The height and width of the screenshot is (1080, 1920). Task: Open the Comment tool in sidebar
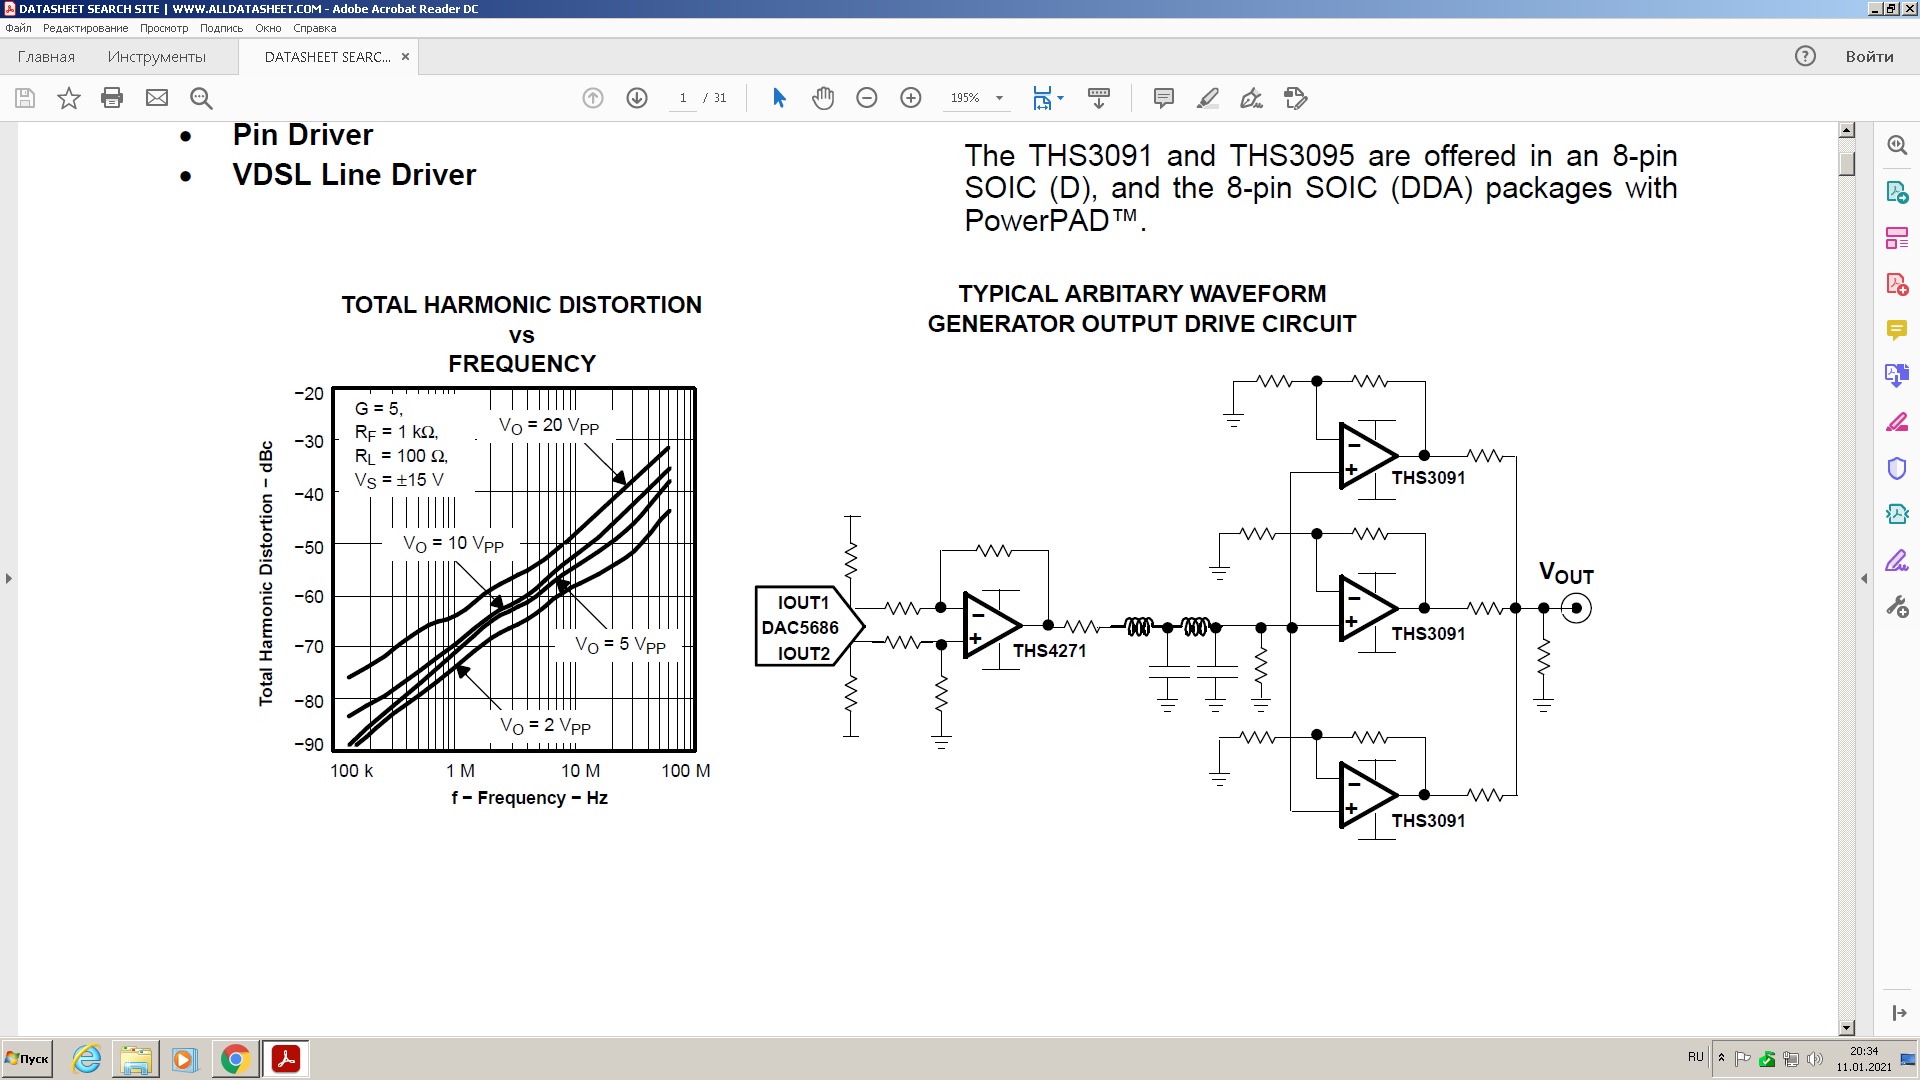pyautogui.click(x=1897, y=330)
